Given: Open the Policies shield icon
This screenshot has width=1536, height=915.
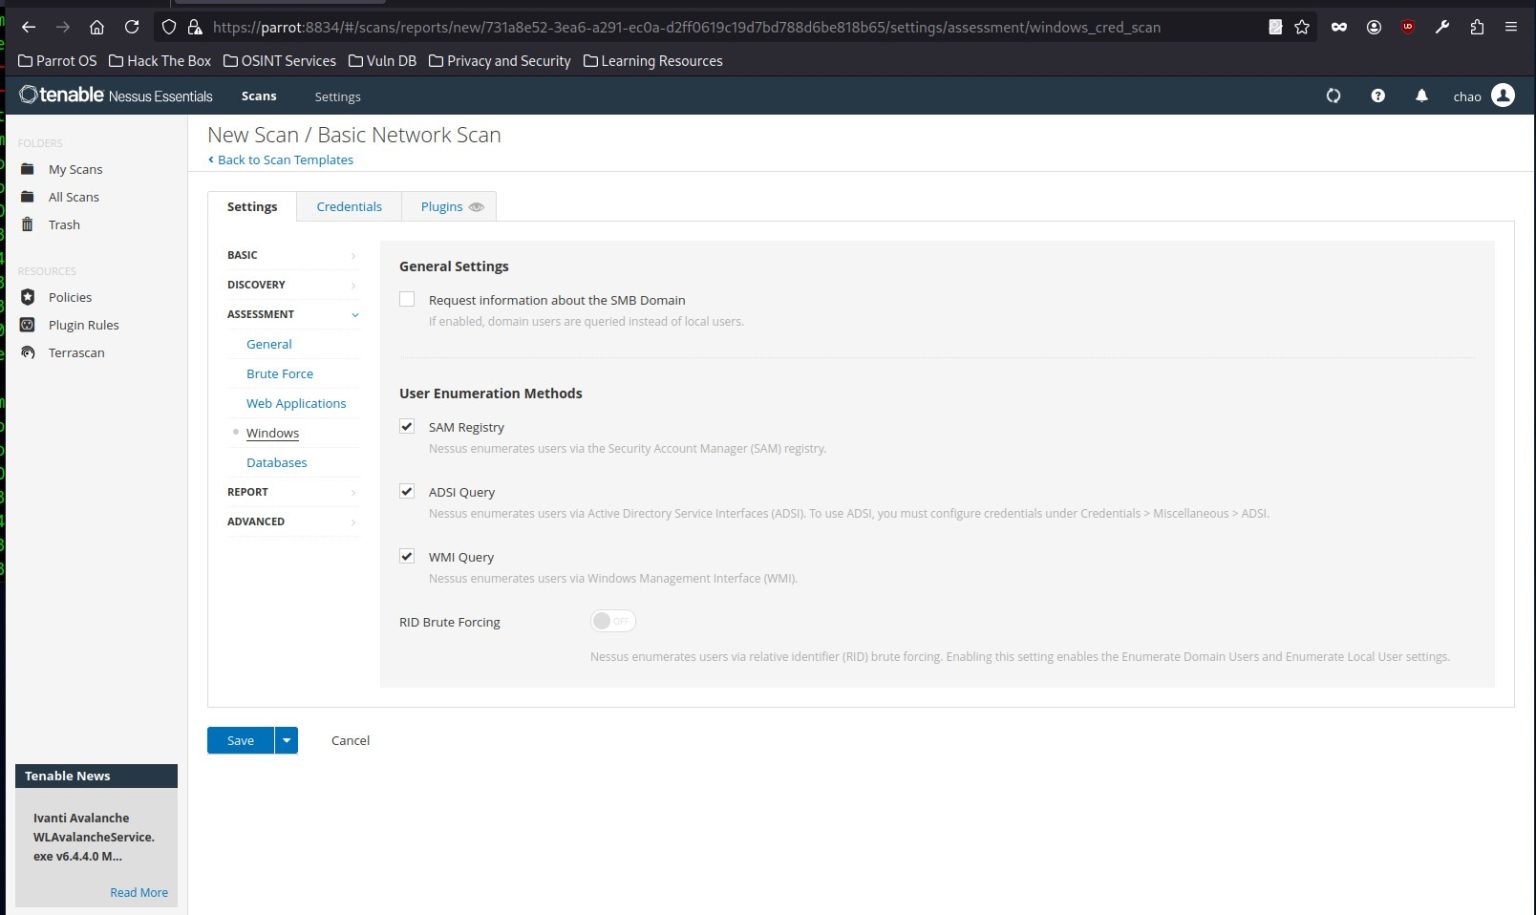Looking at the screenshot, I should pyautogui.click(x=28, y=297).
